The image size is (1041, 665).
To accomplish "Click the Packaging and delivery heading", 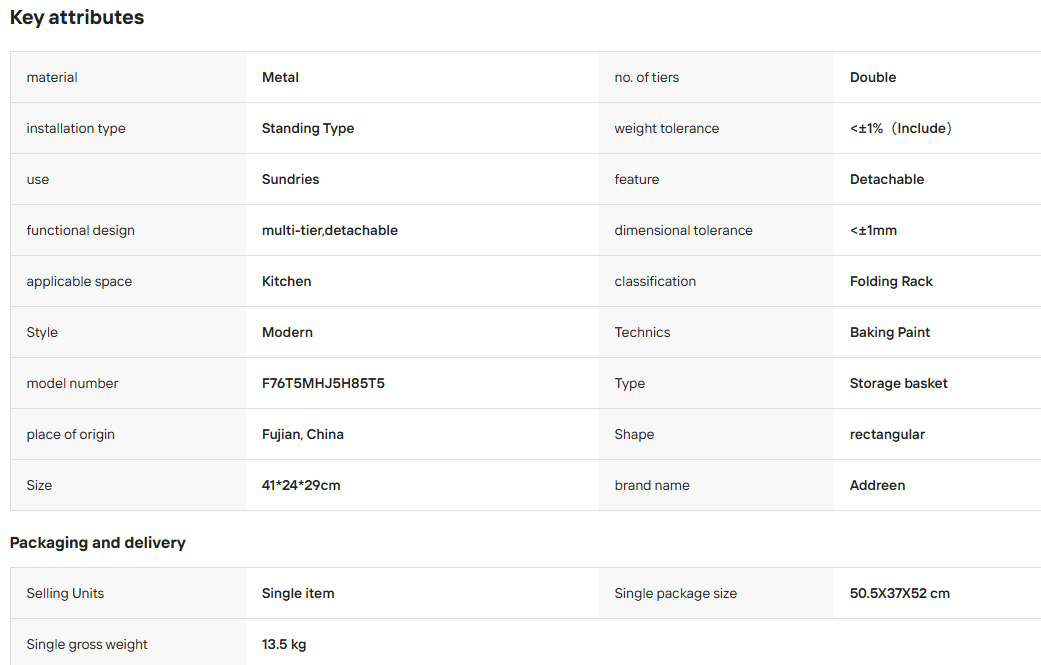I will 98,543.
